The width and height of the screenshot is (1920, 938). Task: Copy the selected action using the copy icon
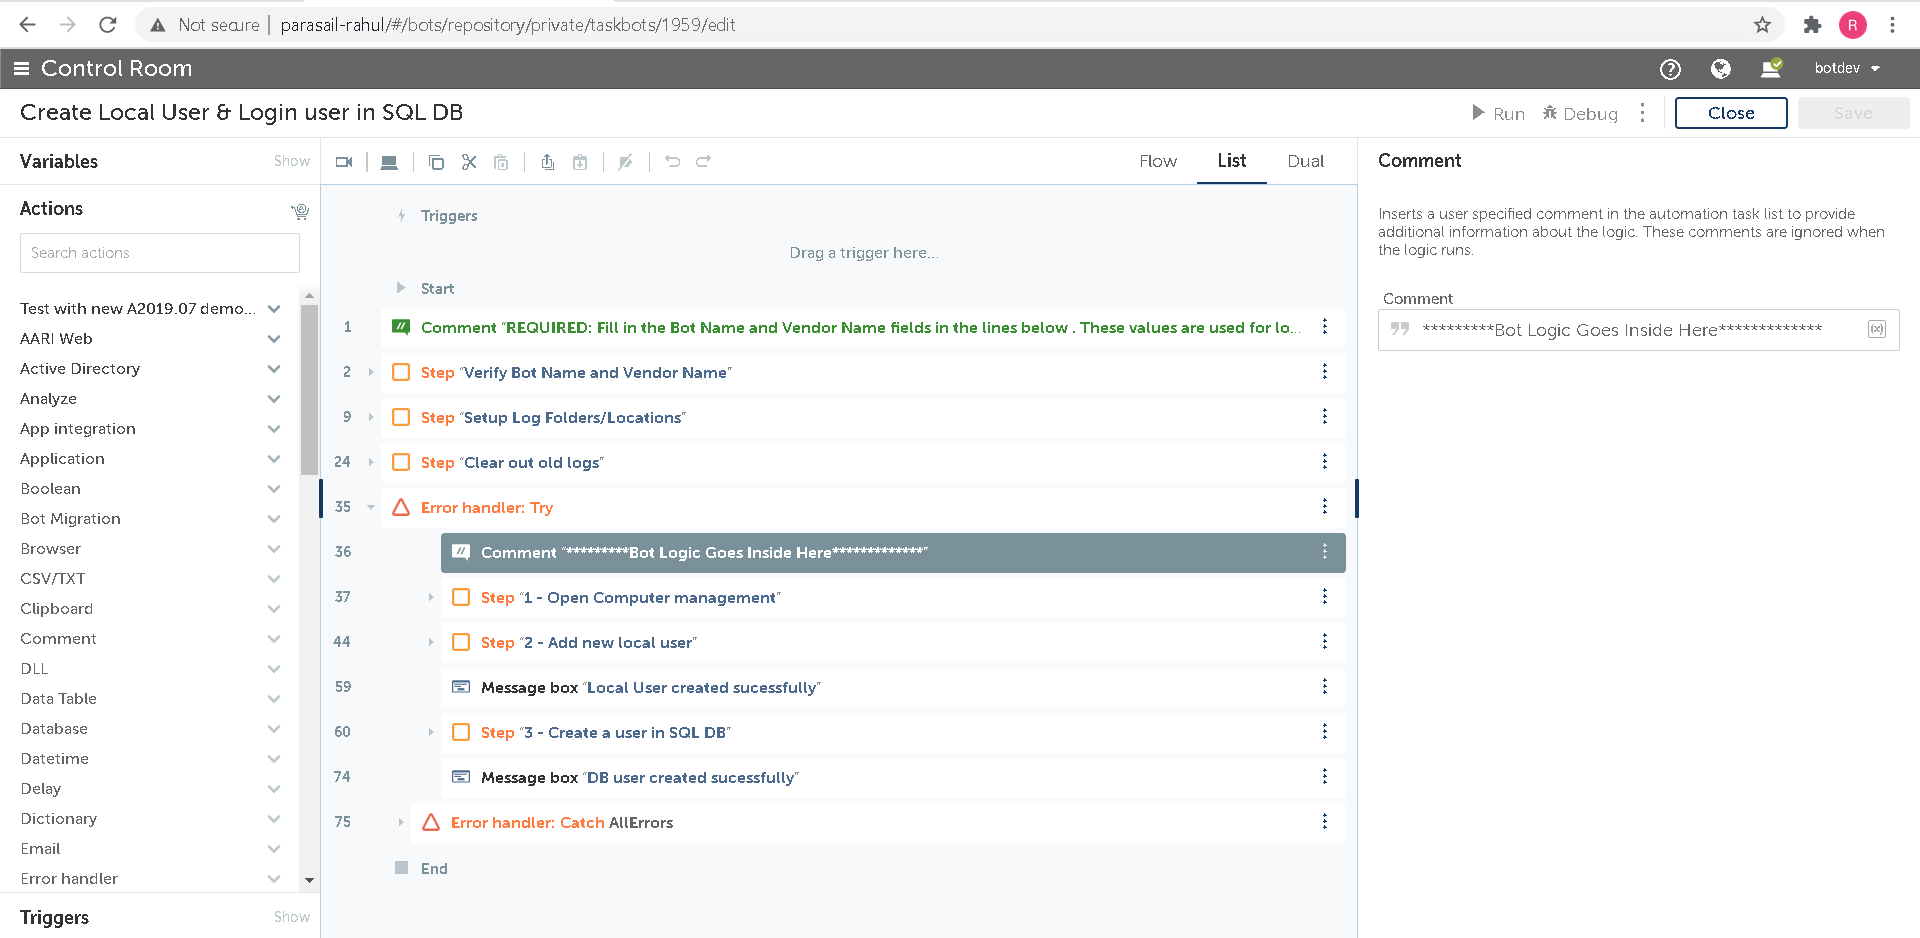pos(436,162)
